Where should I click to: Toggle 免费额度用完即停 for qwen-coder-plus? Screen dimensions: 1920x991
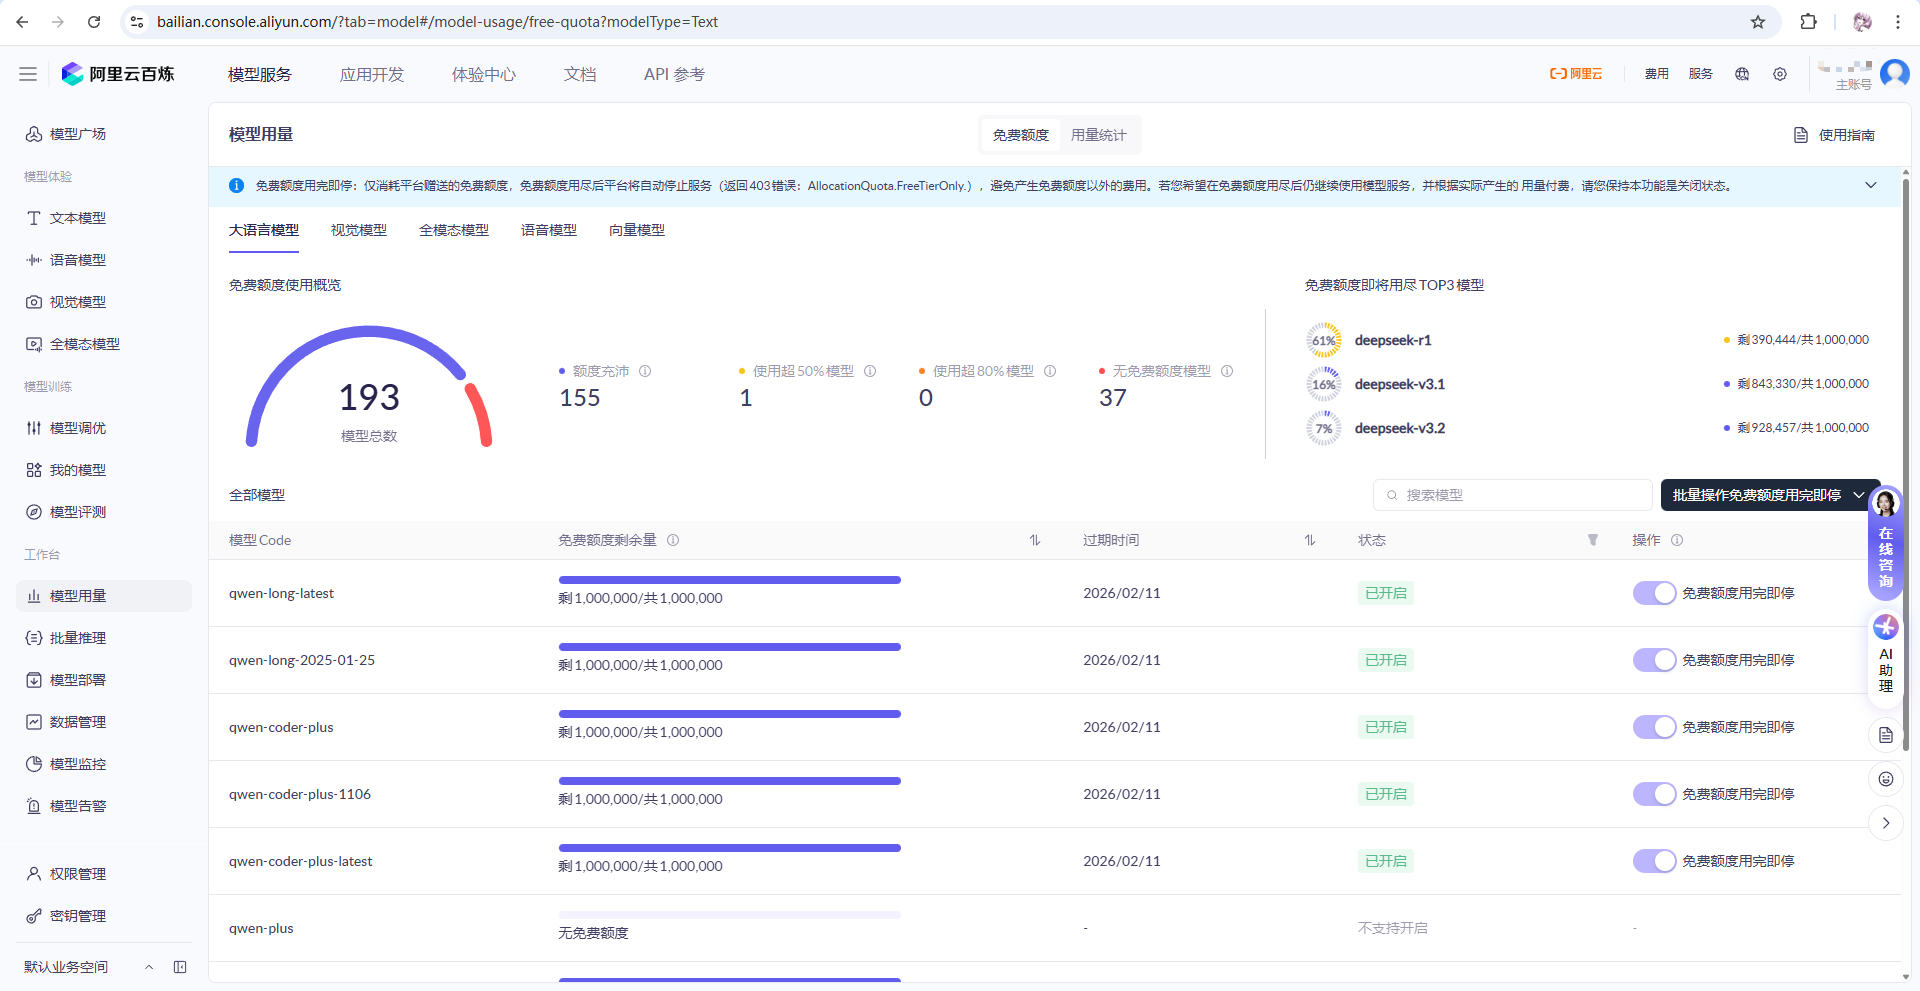point(1654,727)
